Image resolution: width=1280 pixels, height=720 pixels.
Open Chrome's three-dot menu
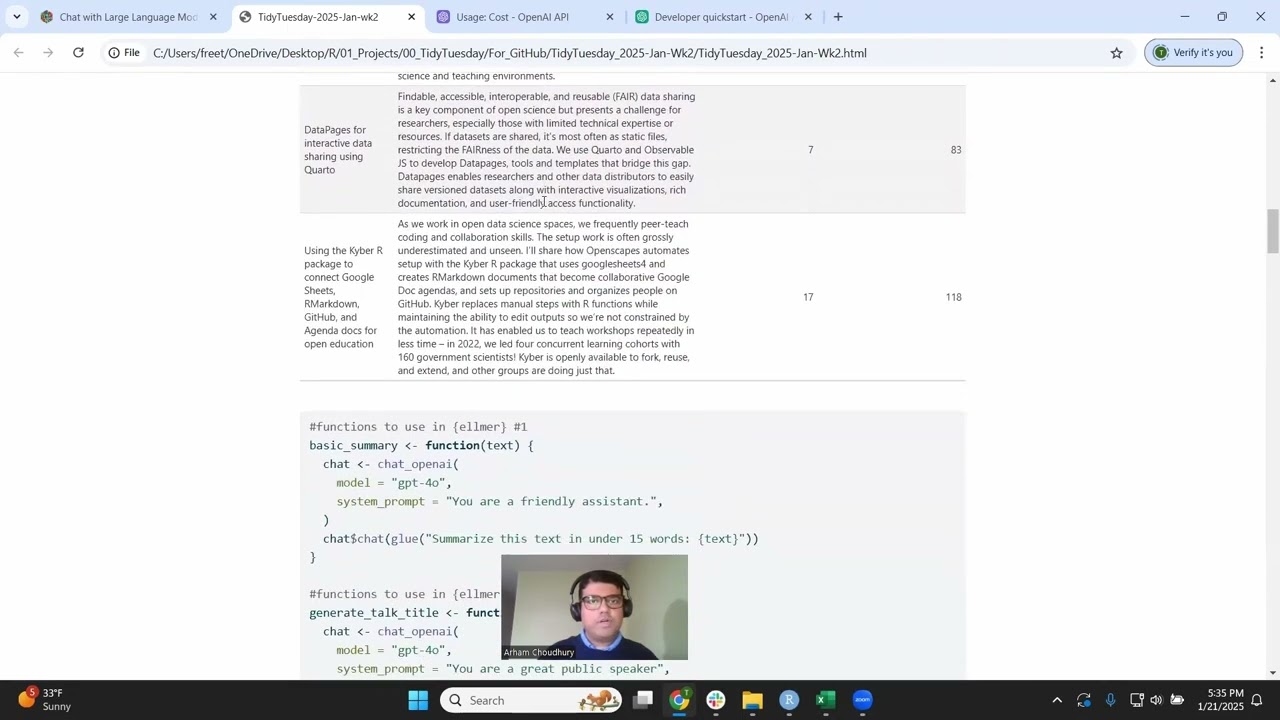[1261, 53]
